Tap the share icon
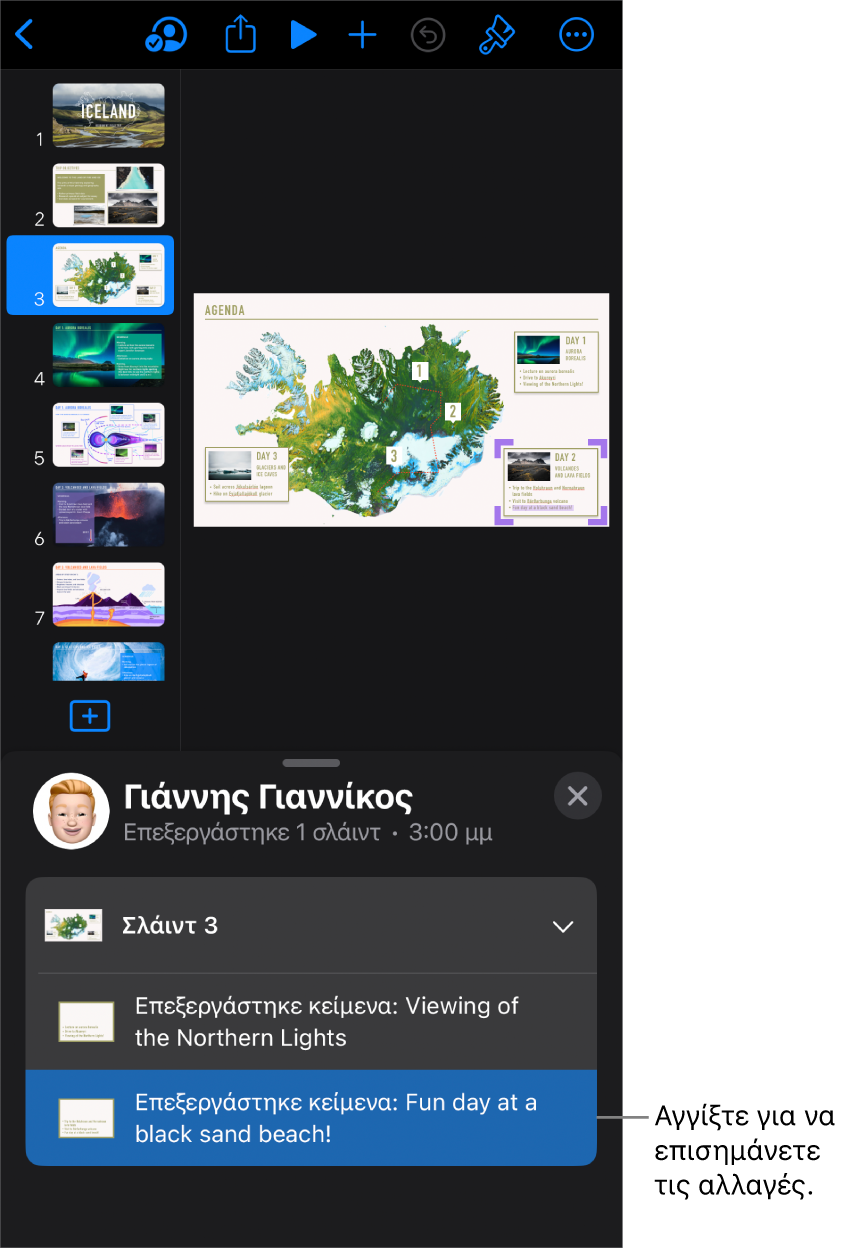 (240, 36)
